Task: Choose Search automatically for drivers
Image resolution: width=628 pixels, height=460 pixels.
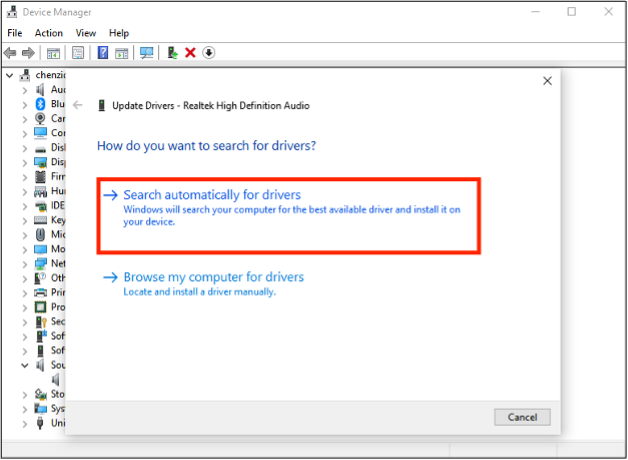Action: point(289,216)
